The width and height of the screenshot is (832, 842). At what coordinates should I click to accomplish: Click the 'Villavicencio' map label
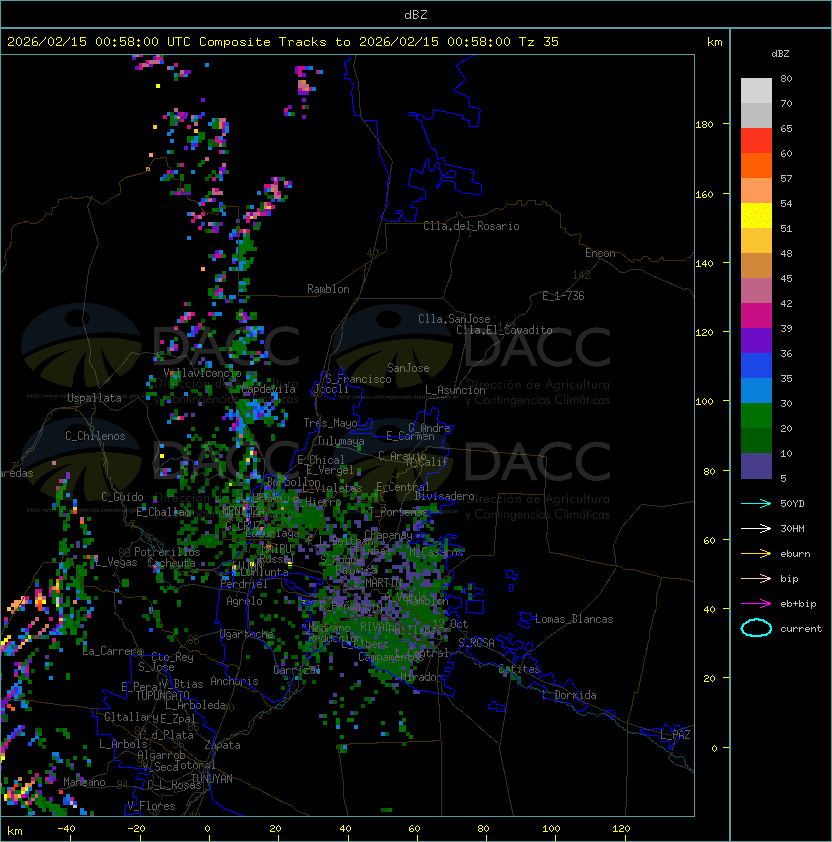point(202,373)
